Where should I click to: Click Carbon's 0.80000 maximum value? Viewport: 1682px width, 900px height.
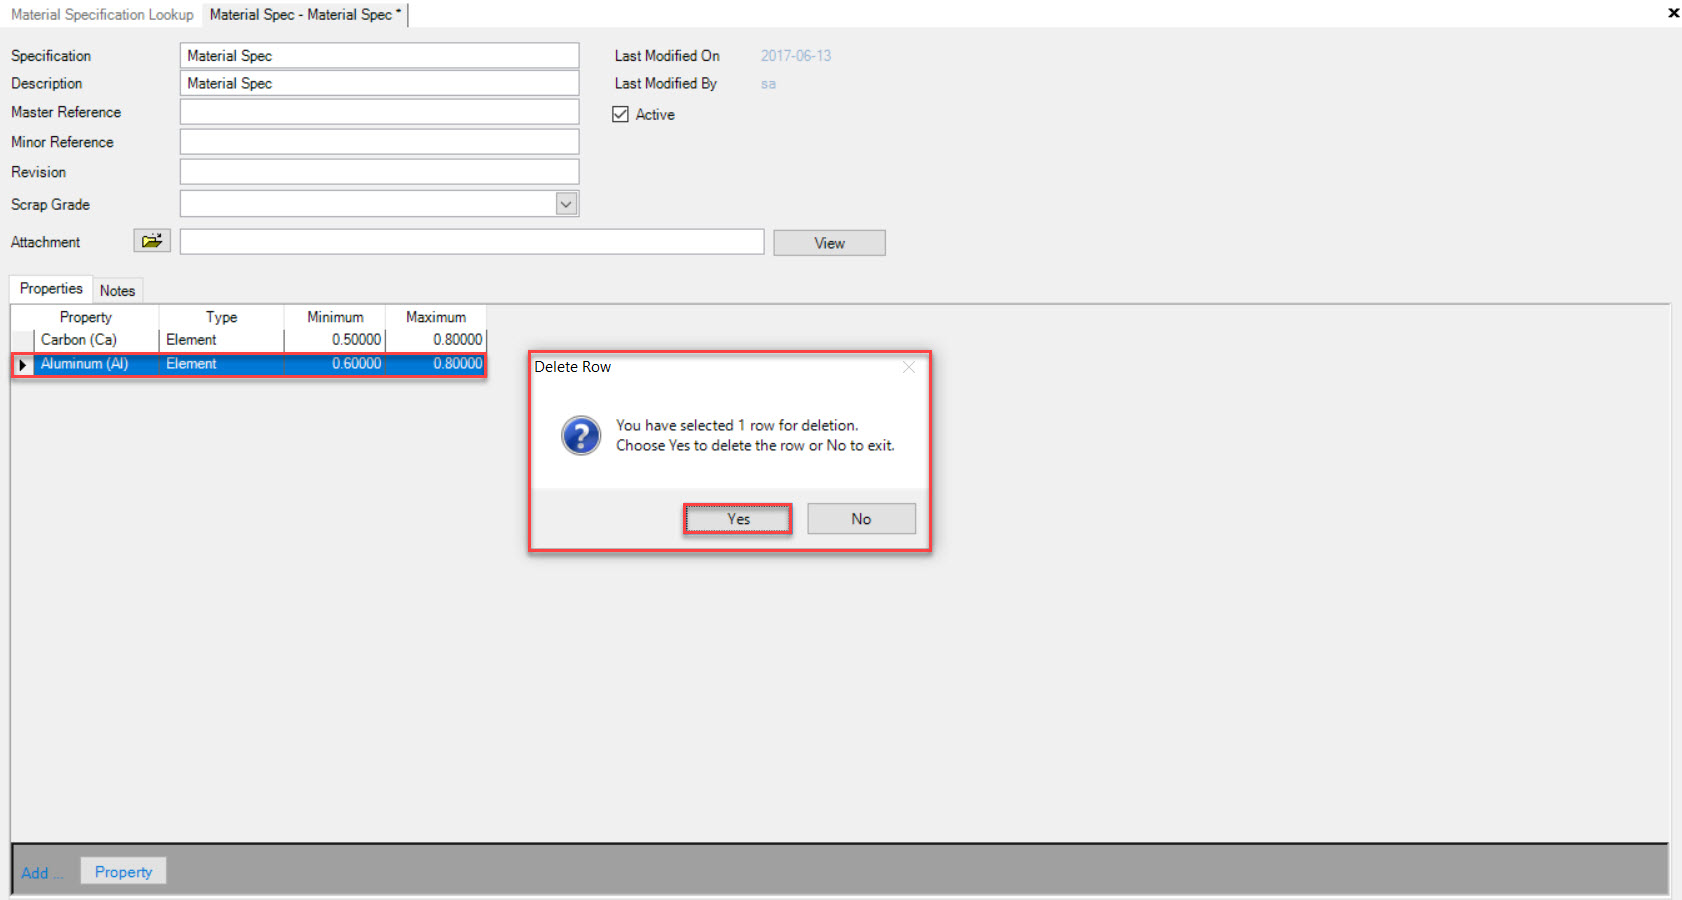pos(436,340)
